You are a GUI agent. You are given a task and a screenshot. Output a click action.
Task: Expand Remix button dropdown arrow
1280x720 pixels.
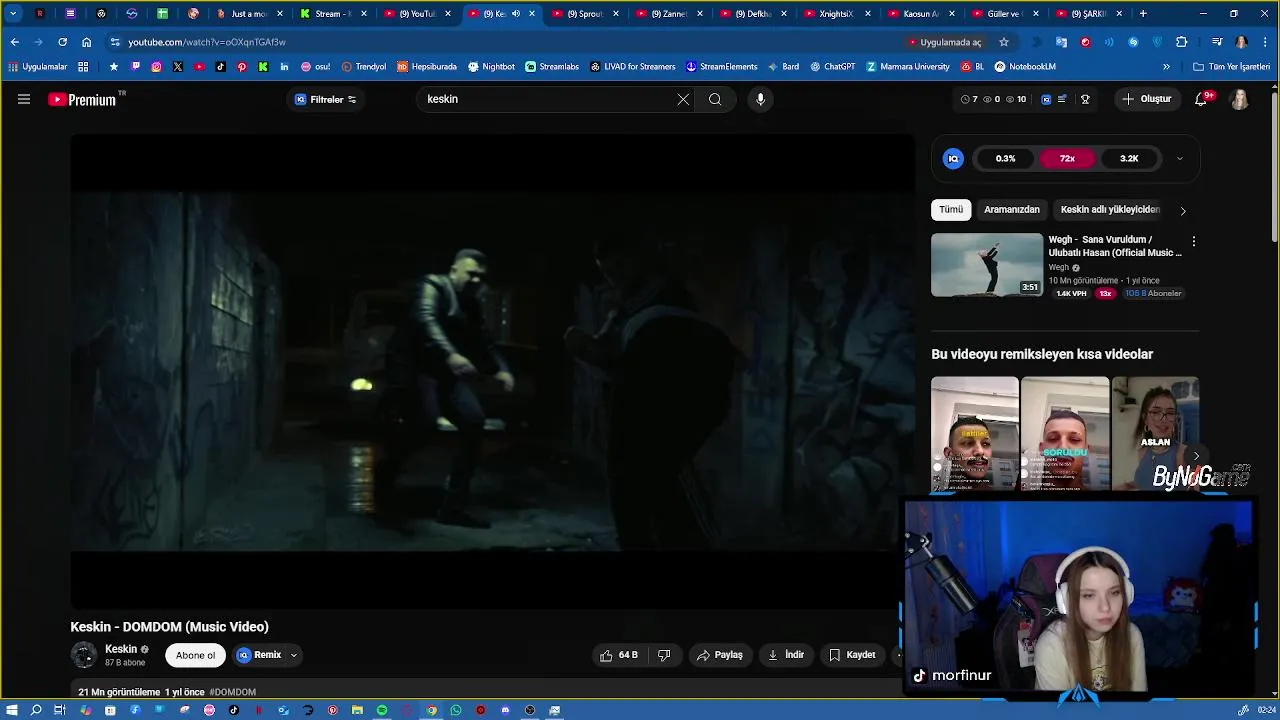[294, 655]
